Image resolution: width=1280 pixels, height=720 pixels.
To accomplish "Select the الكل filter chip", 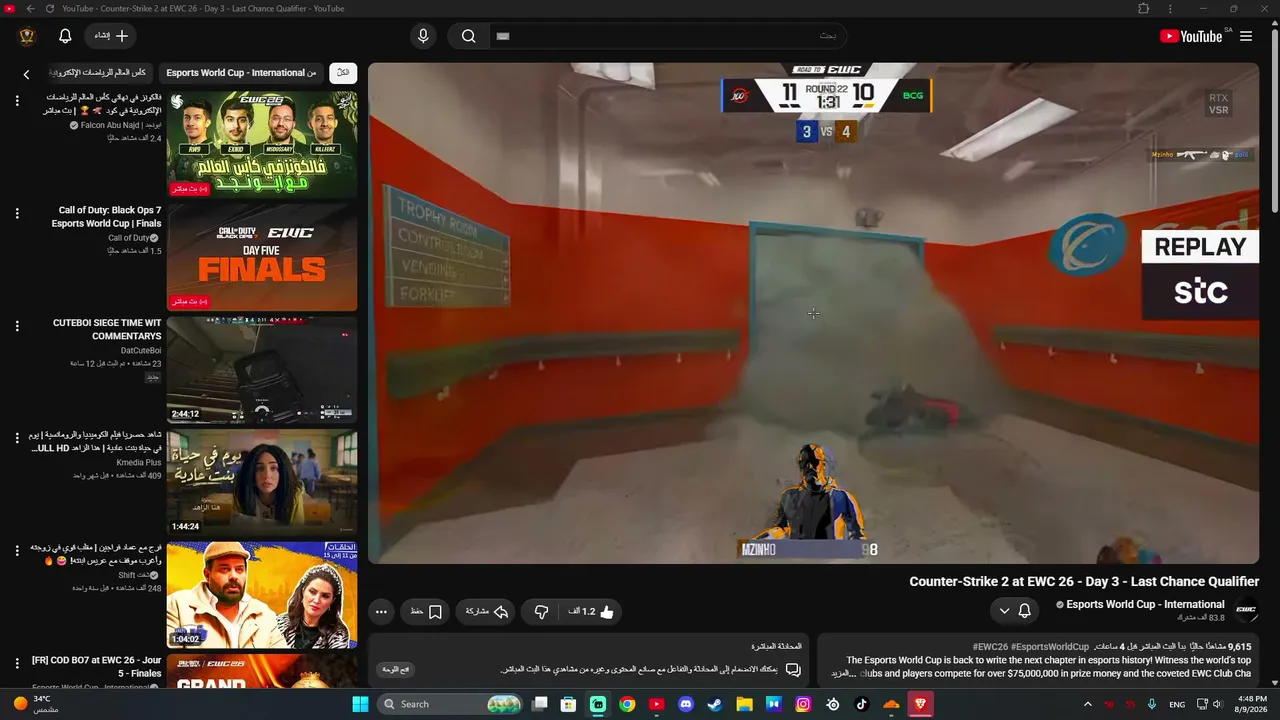I will coord(343,73).
